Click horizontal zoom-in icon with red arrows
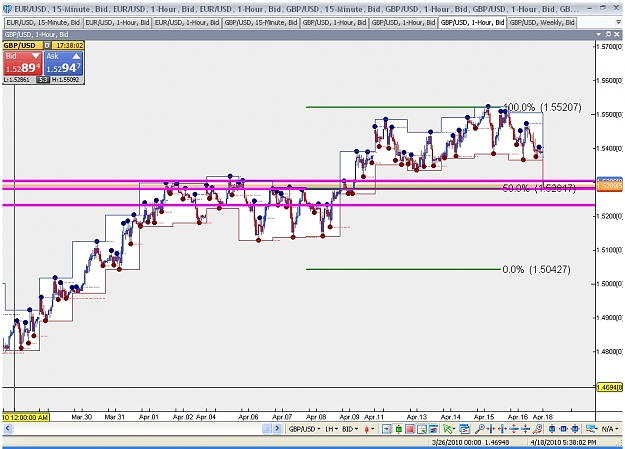 click(491, 429)
